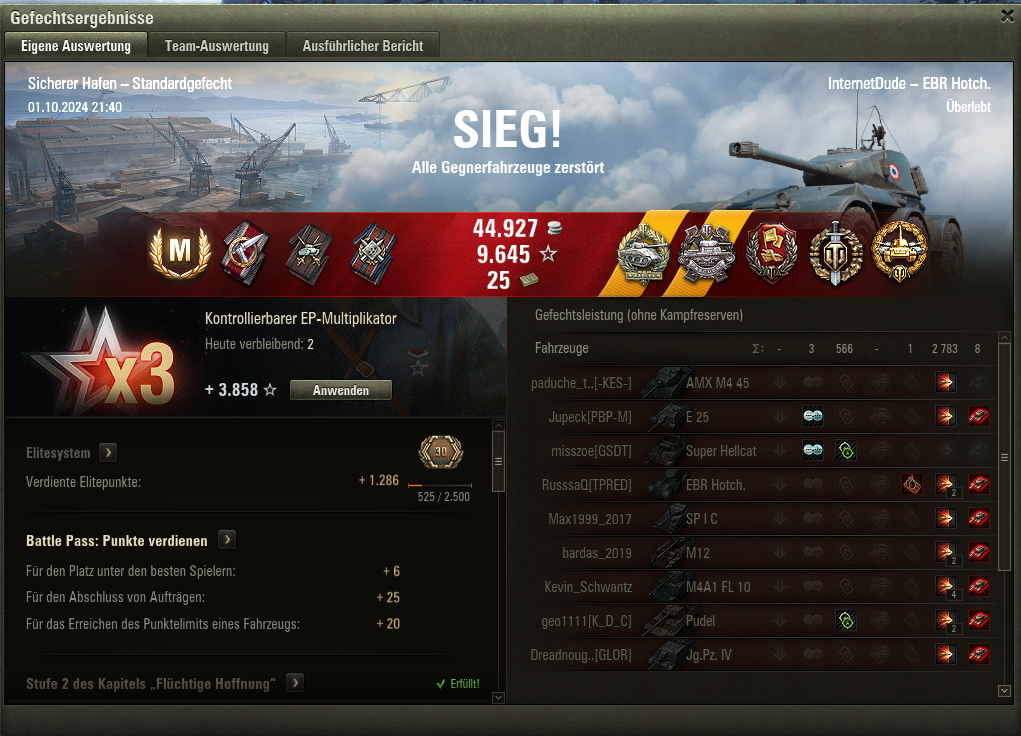Select player Kevin_Schwantz in vehicle list
Screen dimensions: 1021x736
click(588, 587)
